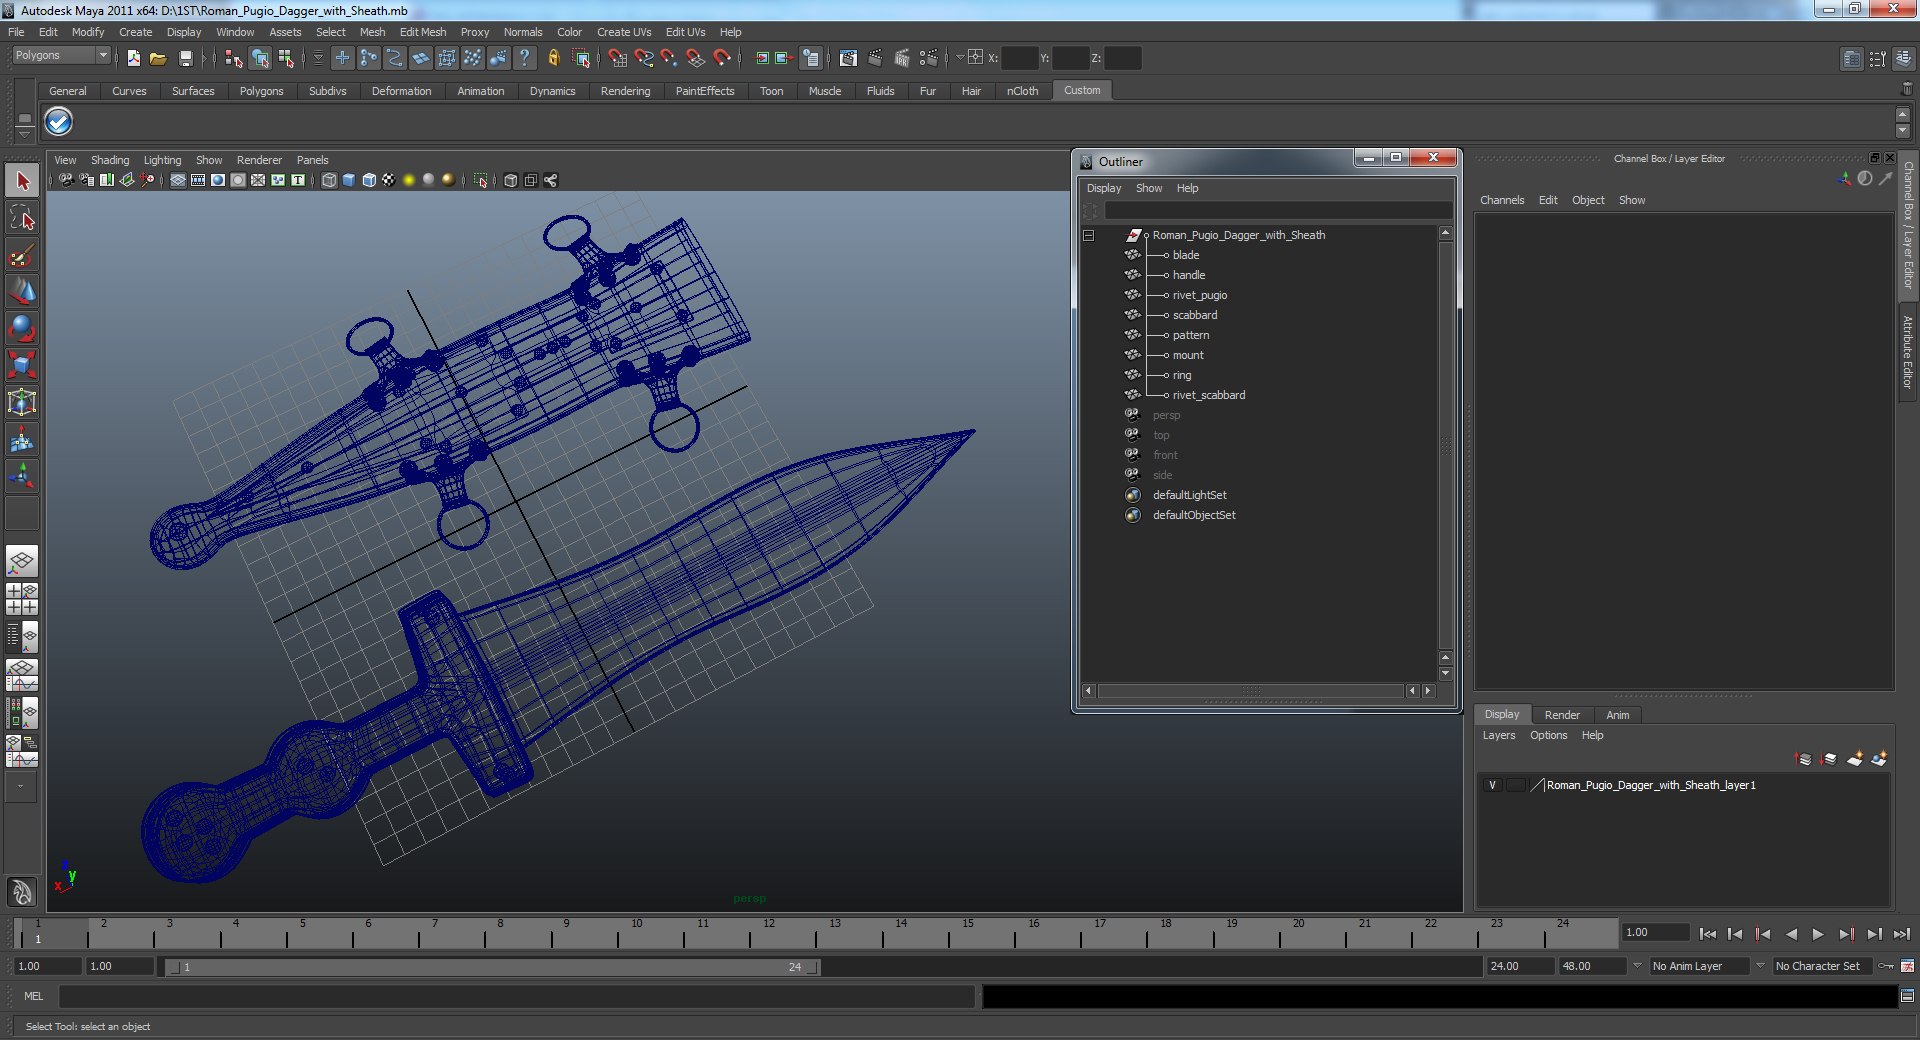1920x1040 pixels.
Task: Save scene with floppy disk icon
Action: [185, 59]
